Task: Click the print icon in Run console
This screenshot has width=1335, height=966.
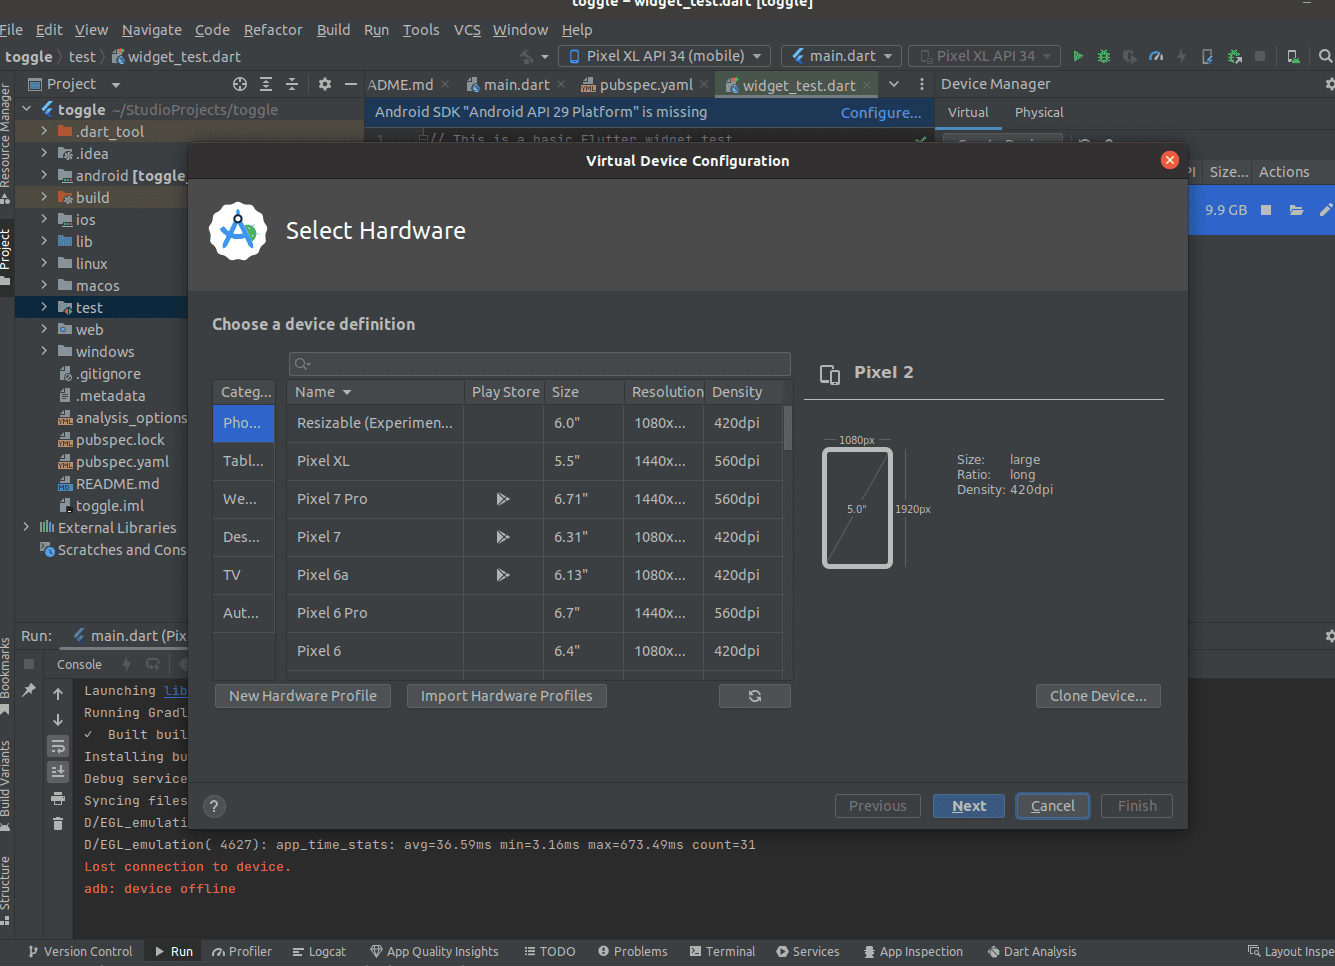Action: pyautogui.click(x=58, y=798)
